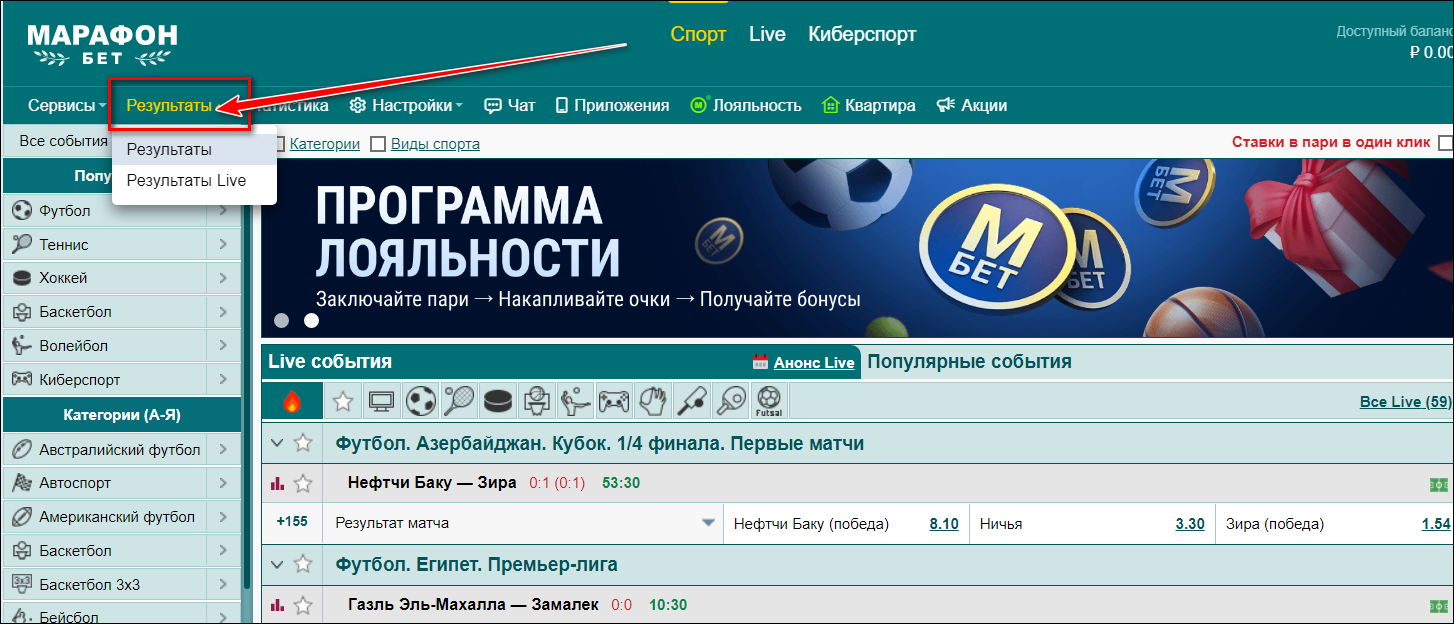Choose Результаты Live in the dropdown

[194, 180]
